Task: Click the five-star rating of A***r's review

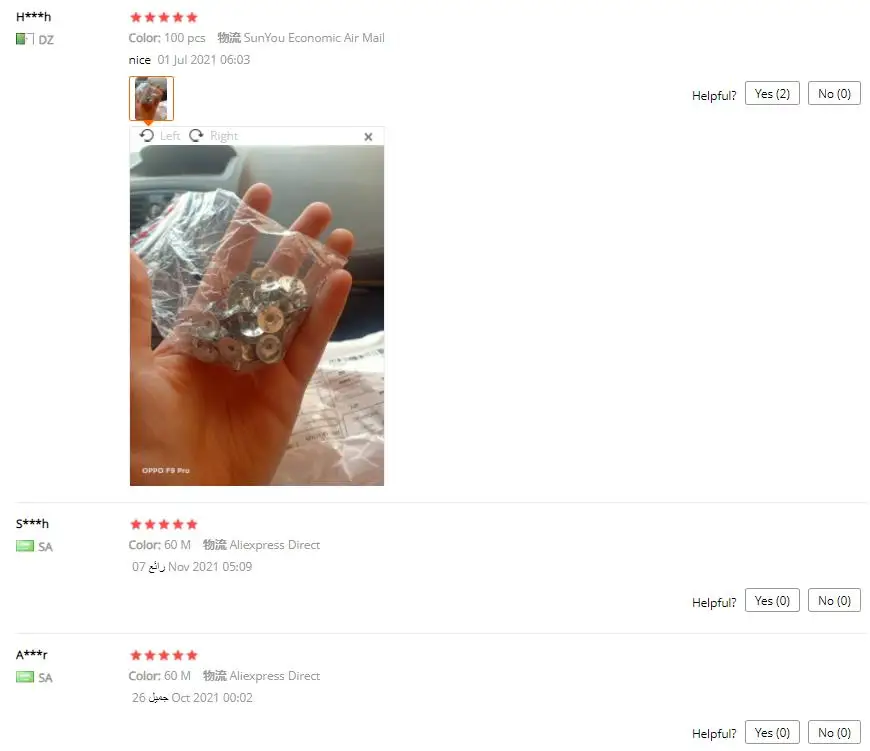Action: tap(164, 655)
